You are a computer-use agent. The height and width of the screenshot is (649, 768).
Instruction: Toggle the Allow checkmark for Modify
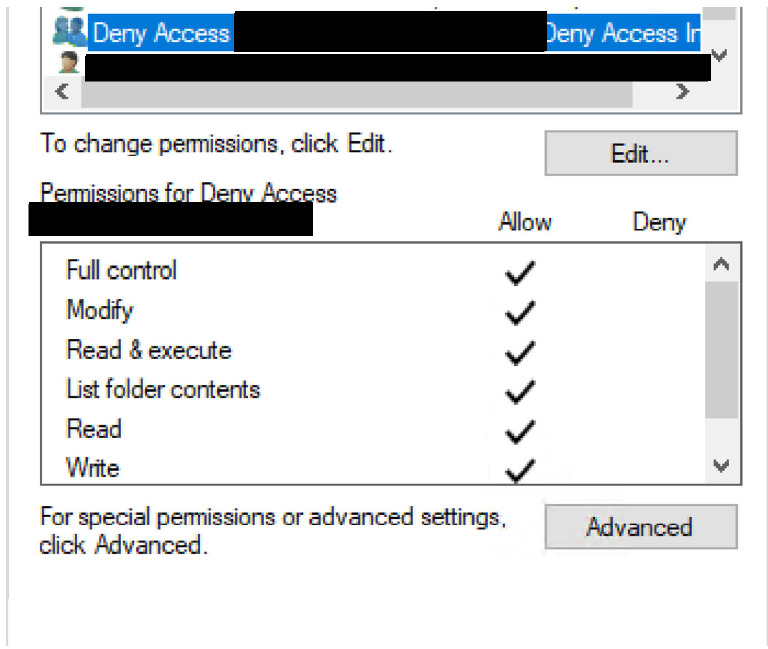(x=520, y=312)
